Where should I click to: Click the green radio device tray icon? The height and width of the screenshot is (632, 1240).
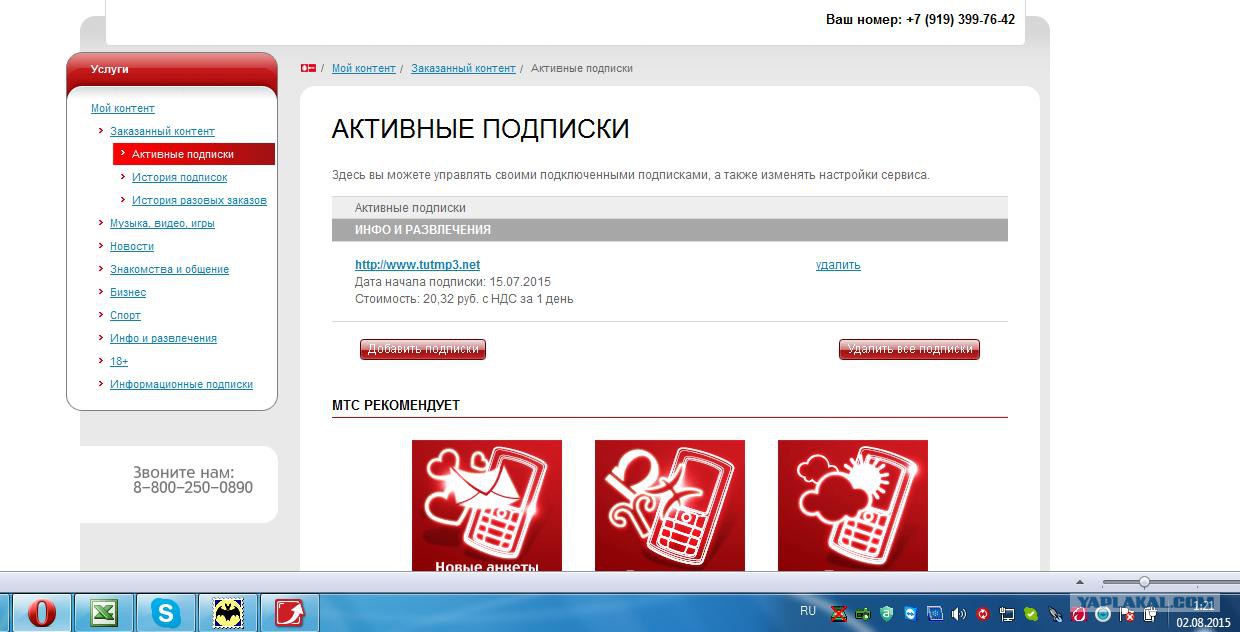(862, 614)
